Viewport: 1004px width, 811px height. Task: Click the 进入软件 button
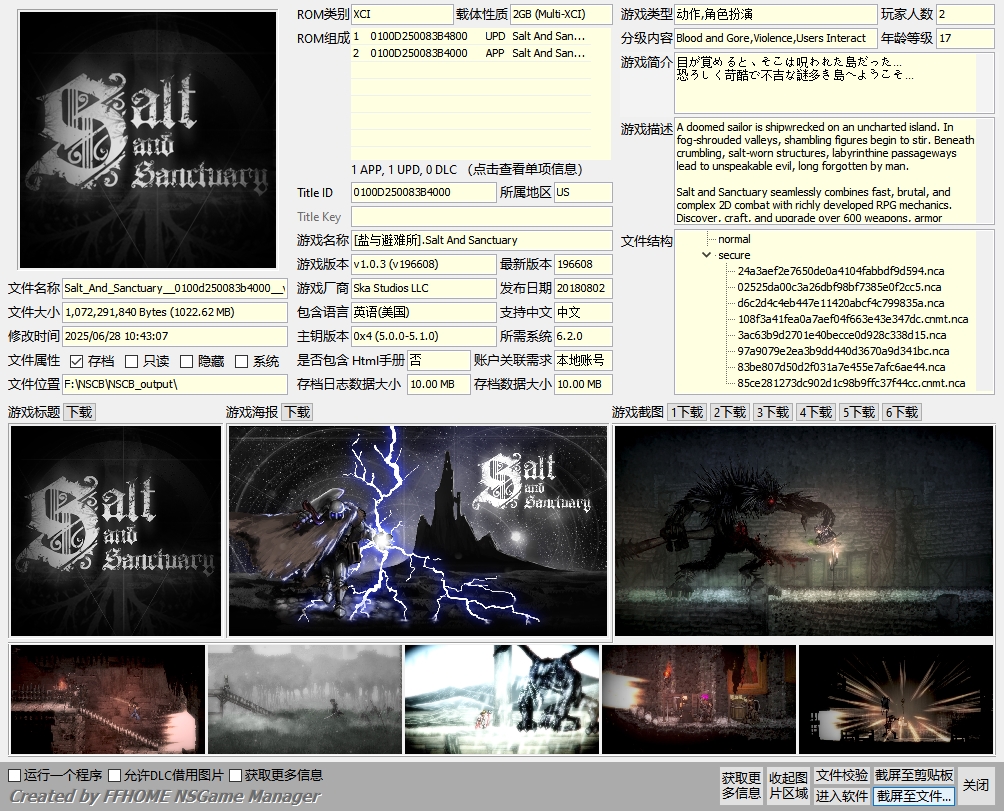click(841, 796)
